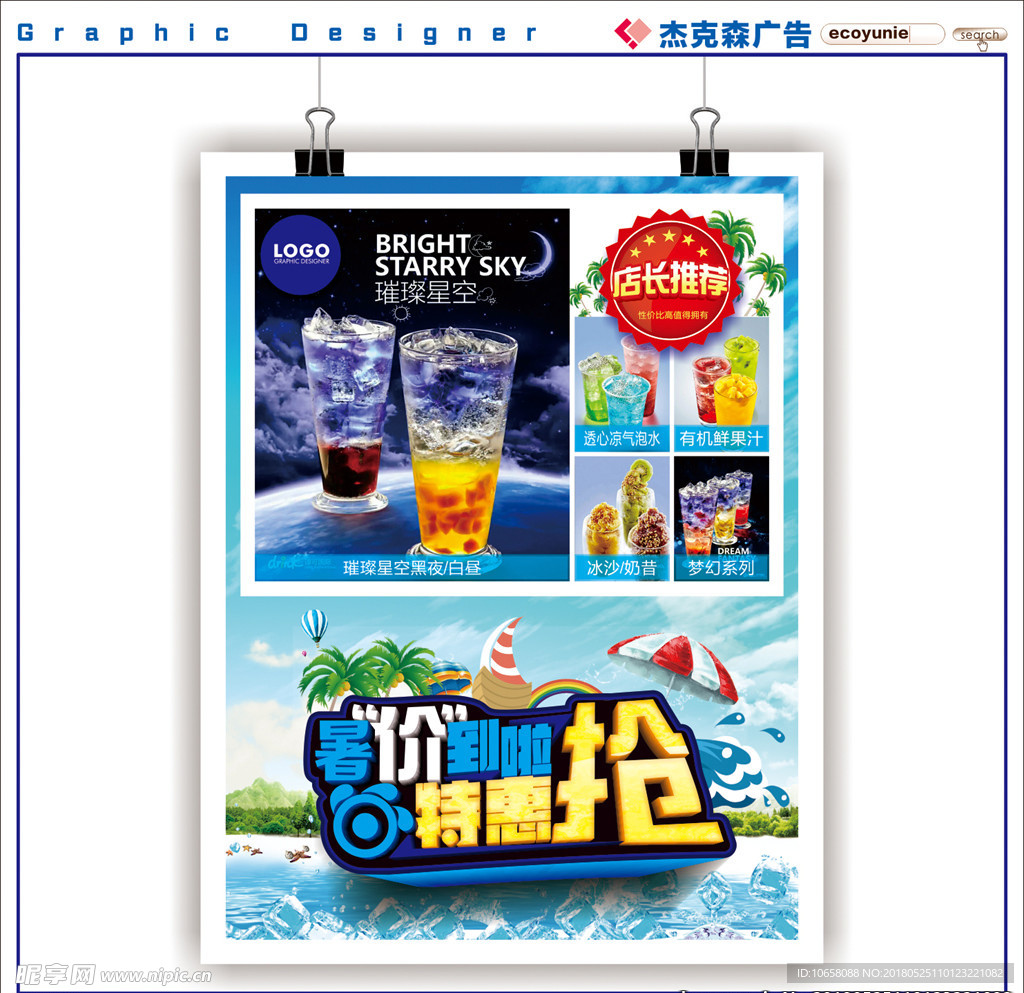The height and width of the screenshot is (993, 1024).
Task: Click the rainbow behind the title
Action: 565,691
